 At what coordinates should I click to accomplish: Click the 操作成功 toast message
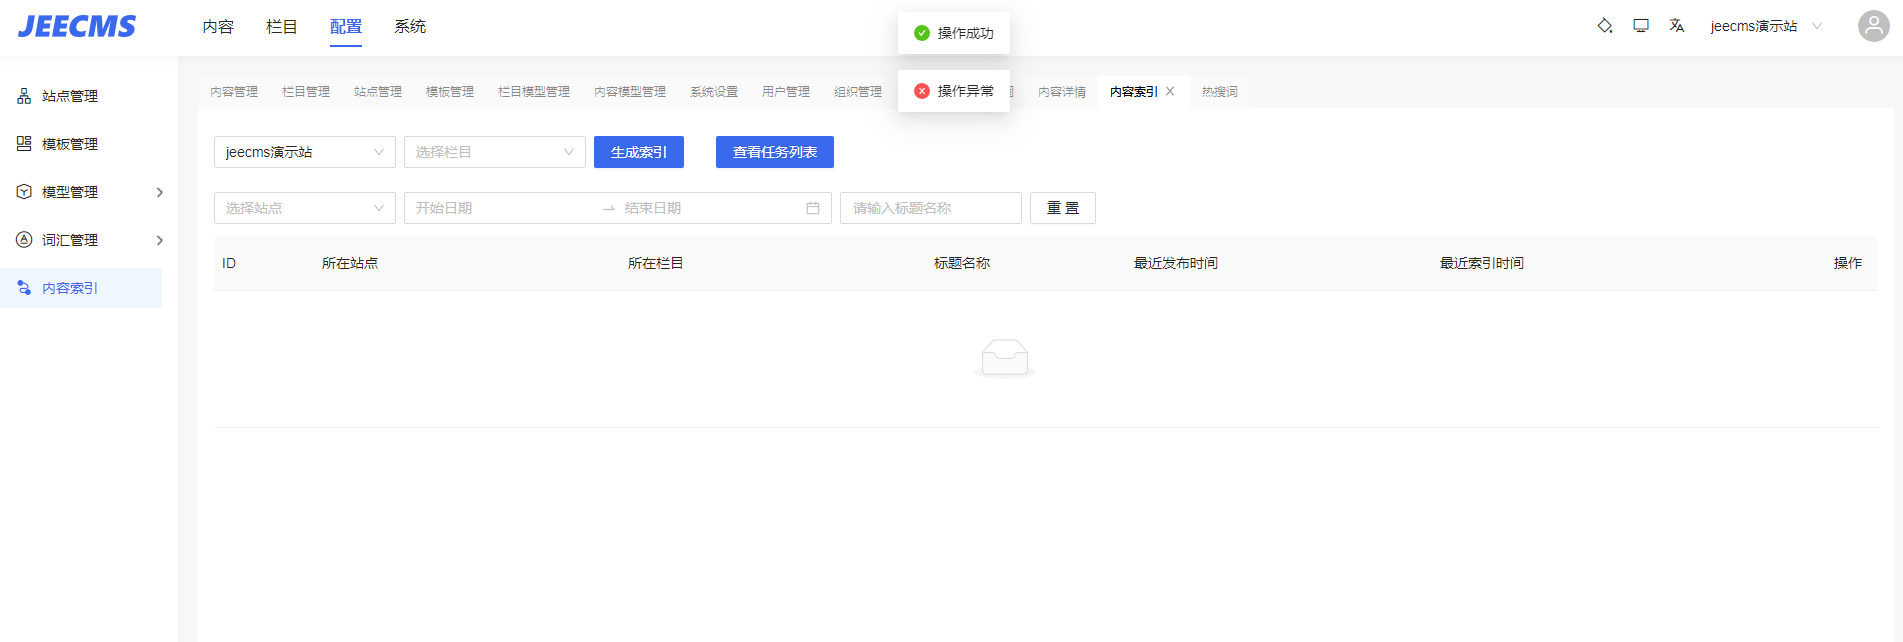pos(954,33)
